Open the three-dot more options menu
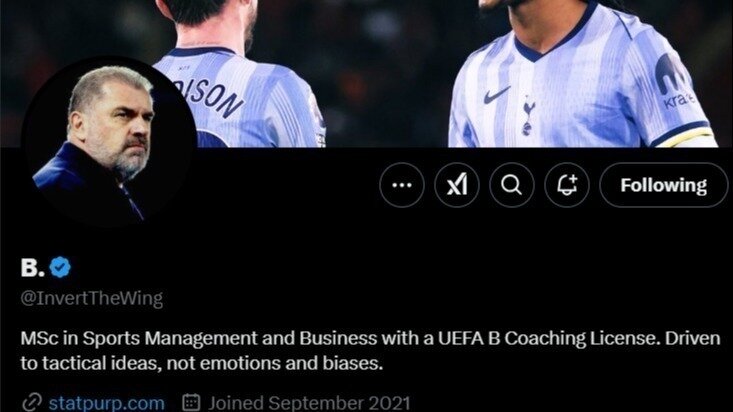 click(x=402, y=185)
